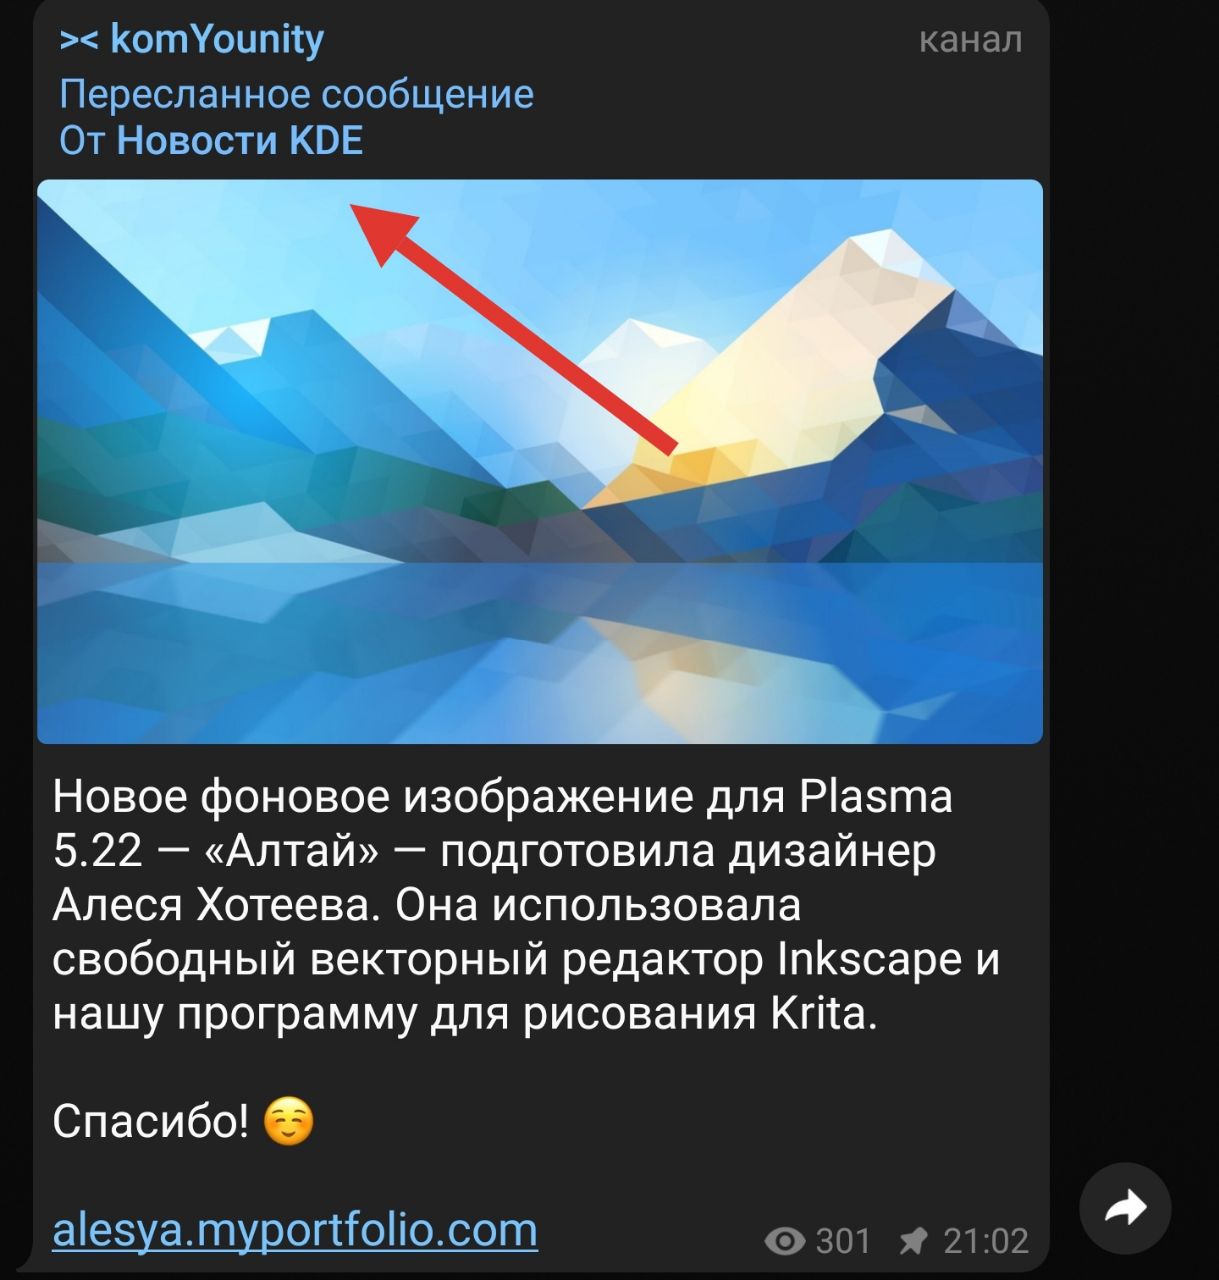Click the канал label
The width and height of the screenshot is (1219, 1280).
pos(970,39)
